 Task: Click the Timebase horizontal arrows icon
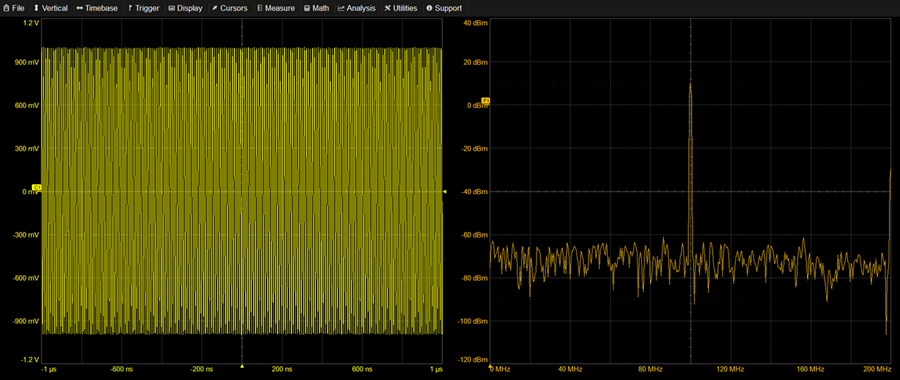tap(80, 8)
